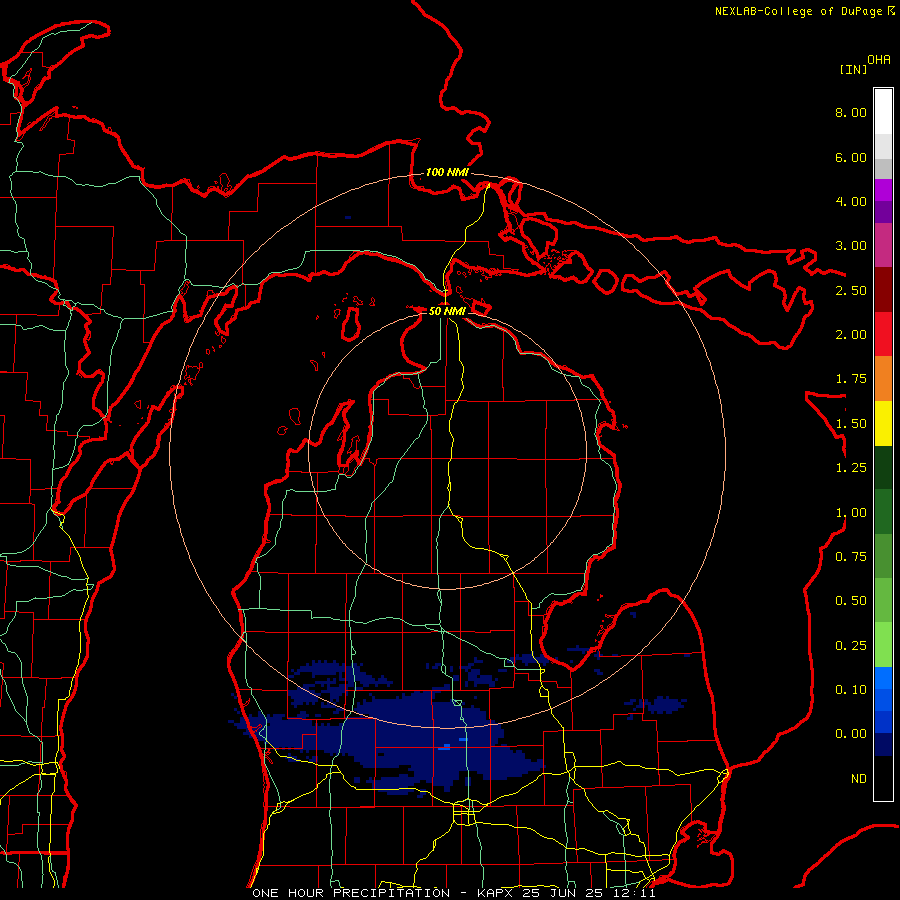Click the "0.50" legend value
This screenshot has height=900, width=900.
(x=851, y=601)
